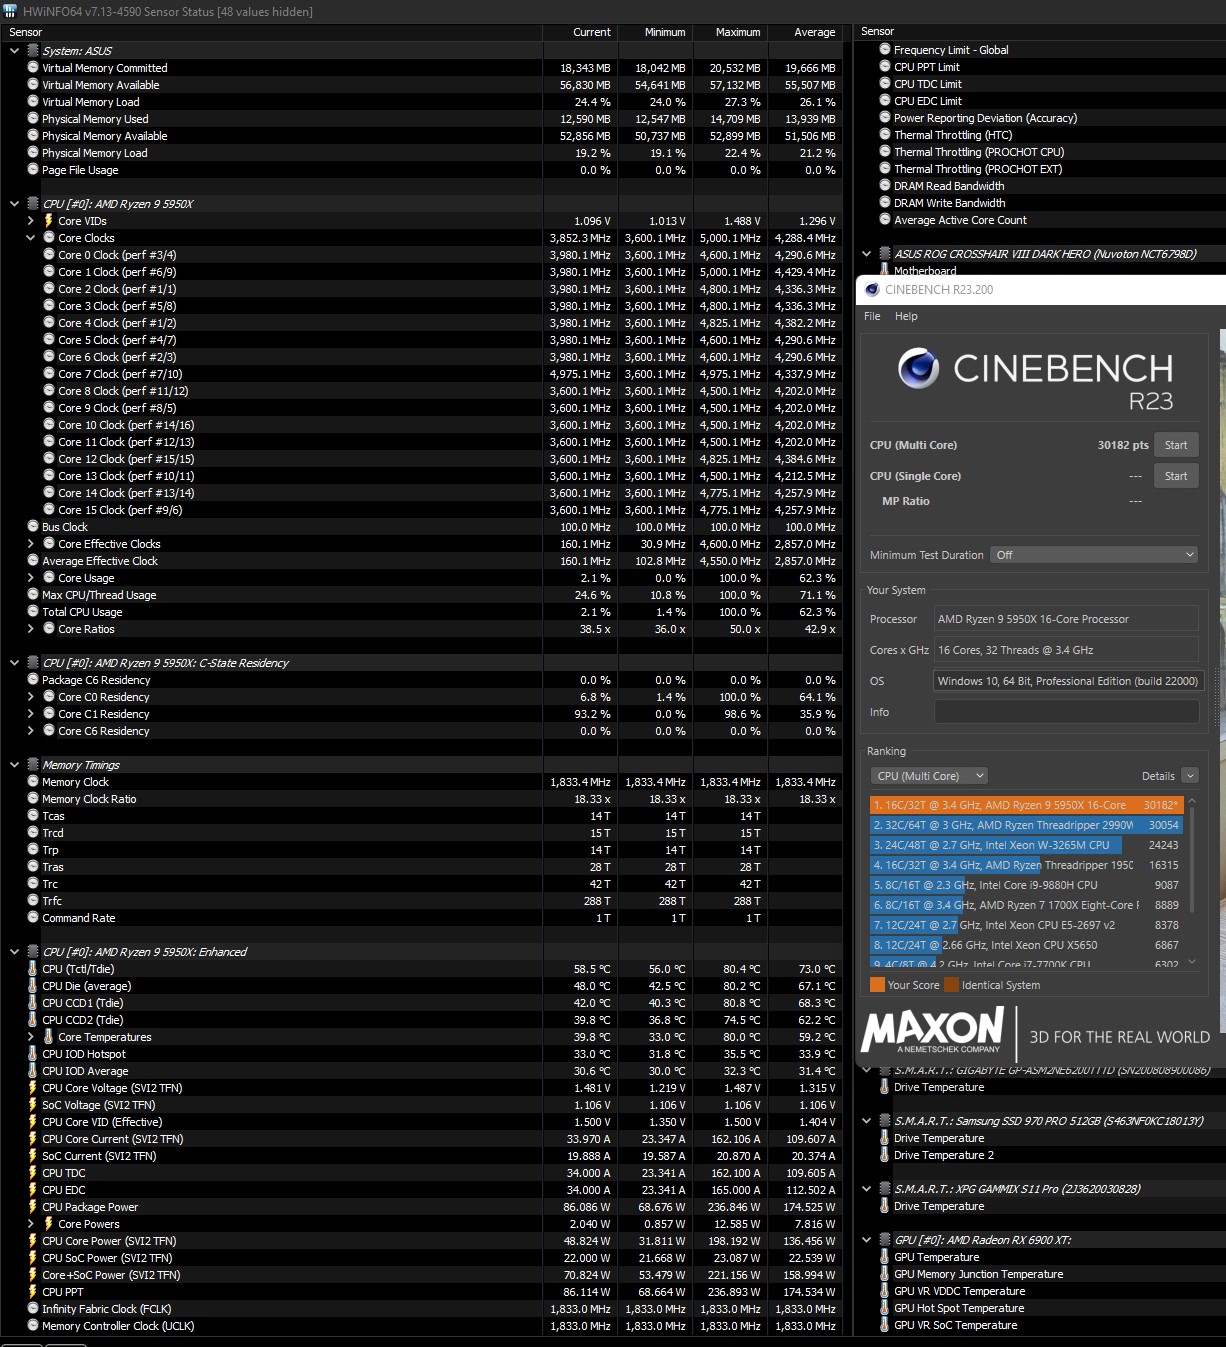Click the Command Rate sensor icon
Viewport: 1226px width, 1347px height.
tap(33, 918)
